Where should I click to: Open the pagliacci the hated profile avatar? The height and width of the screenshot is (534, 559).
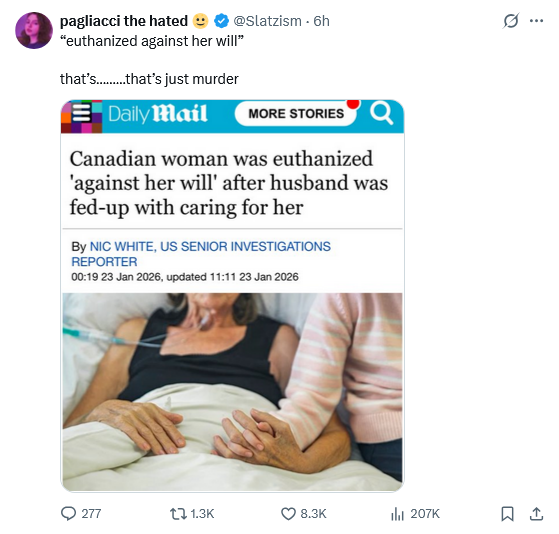34,30
